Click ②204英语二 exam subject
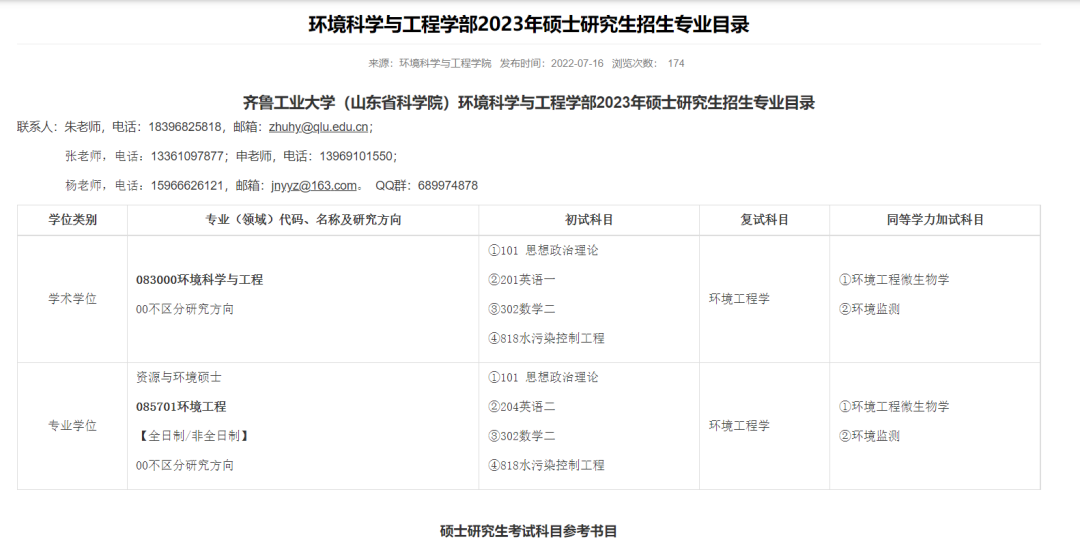1080x550 pixels. coord(521,407)
